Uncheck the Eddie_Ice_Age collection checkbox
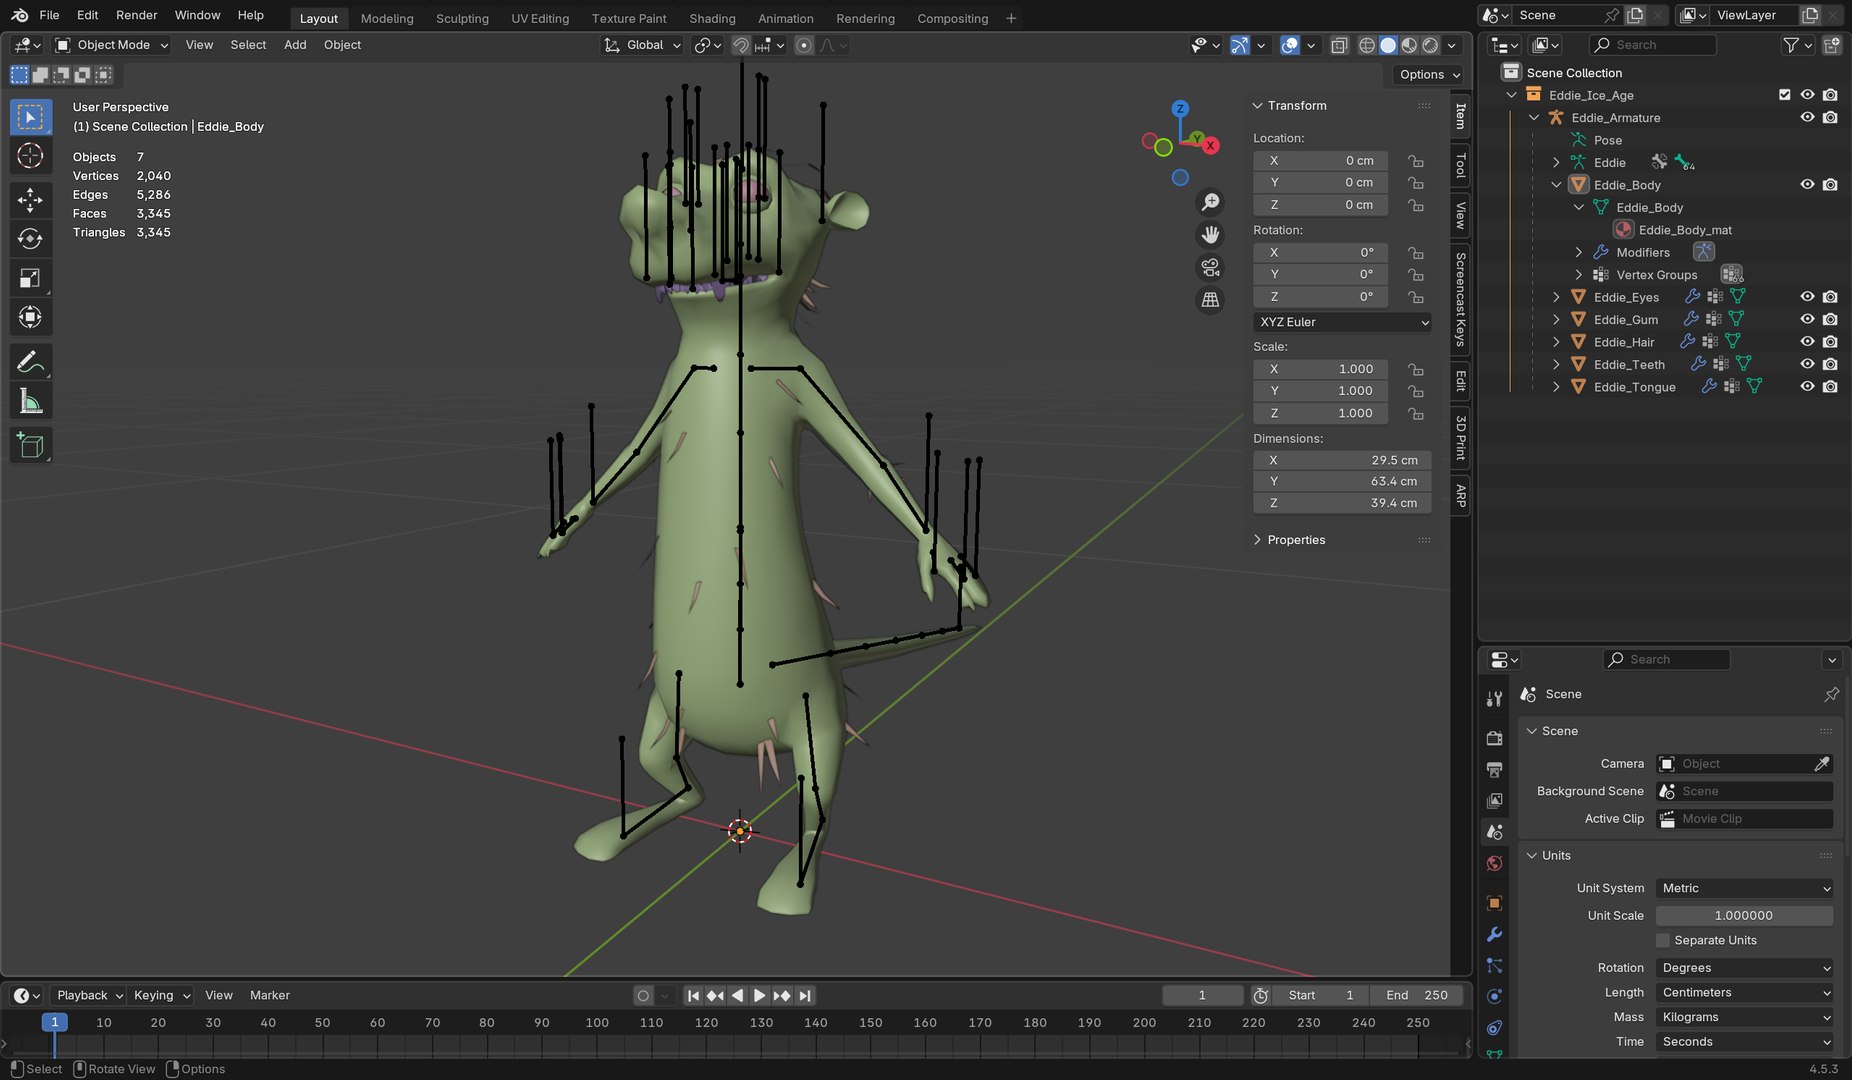This screenshot has height=1080, width=1852. [1785, 95]
